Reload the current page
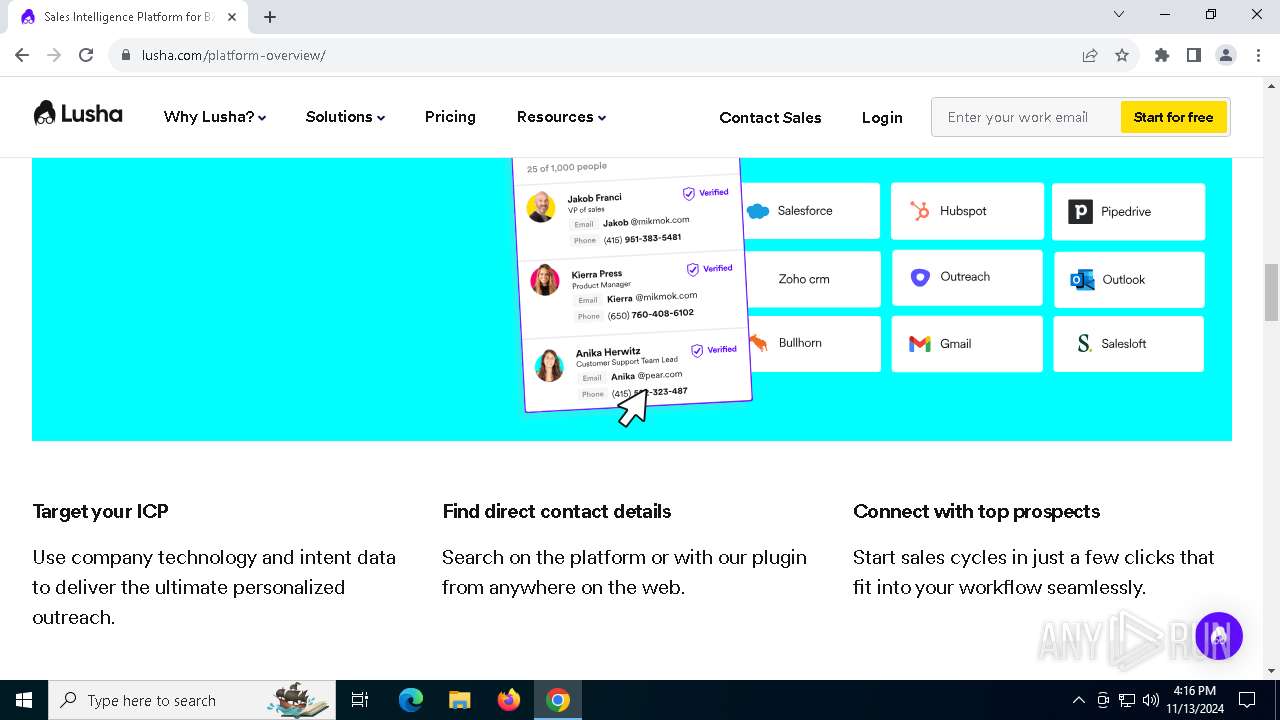 (86, 55)
